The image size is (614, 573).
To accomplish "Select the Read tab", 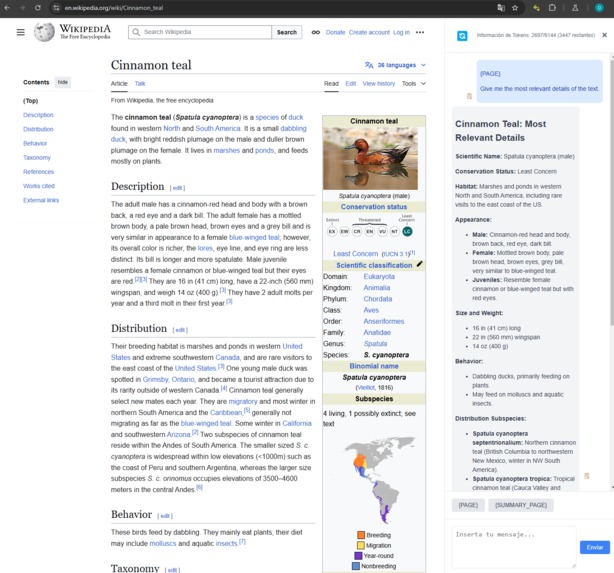I will click(x=331, y=83).
